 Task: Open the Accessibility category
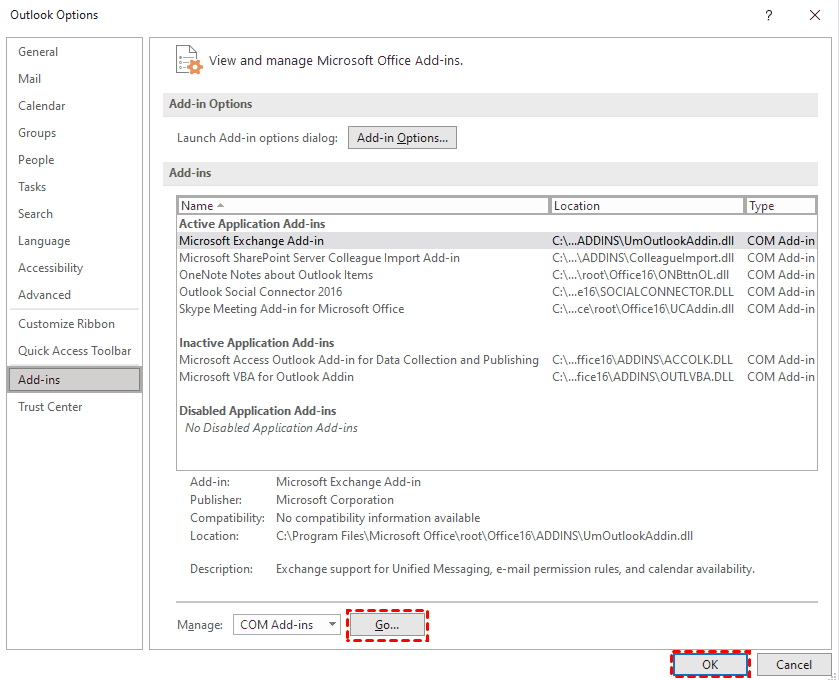click(50, 268)
